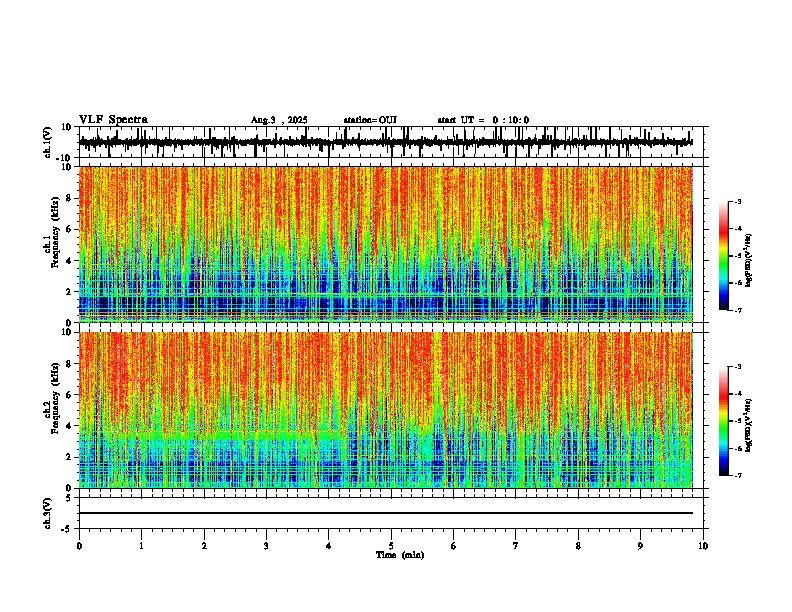Click the "ch.1(V)" waveform axis label

click(x=48, y=142)
